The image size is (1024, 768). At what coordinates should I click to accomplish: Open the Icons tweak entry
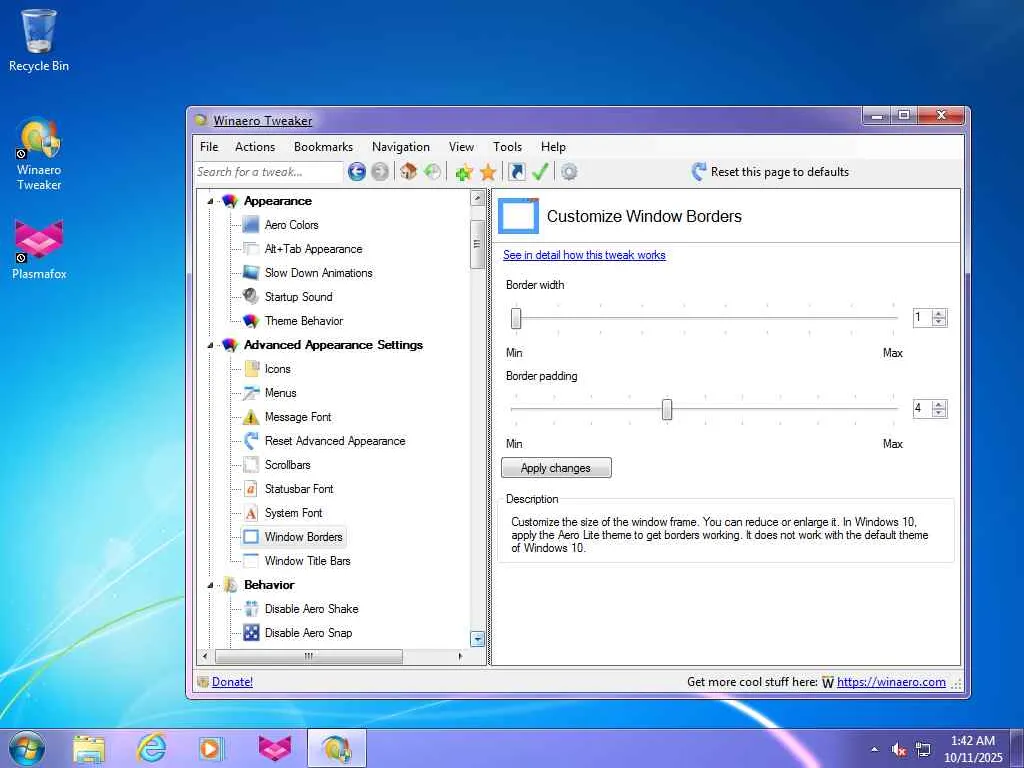(278, 369)
